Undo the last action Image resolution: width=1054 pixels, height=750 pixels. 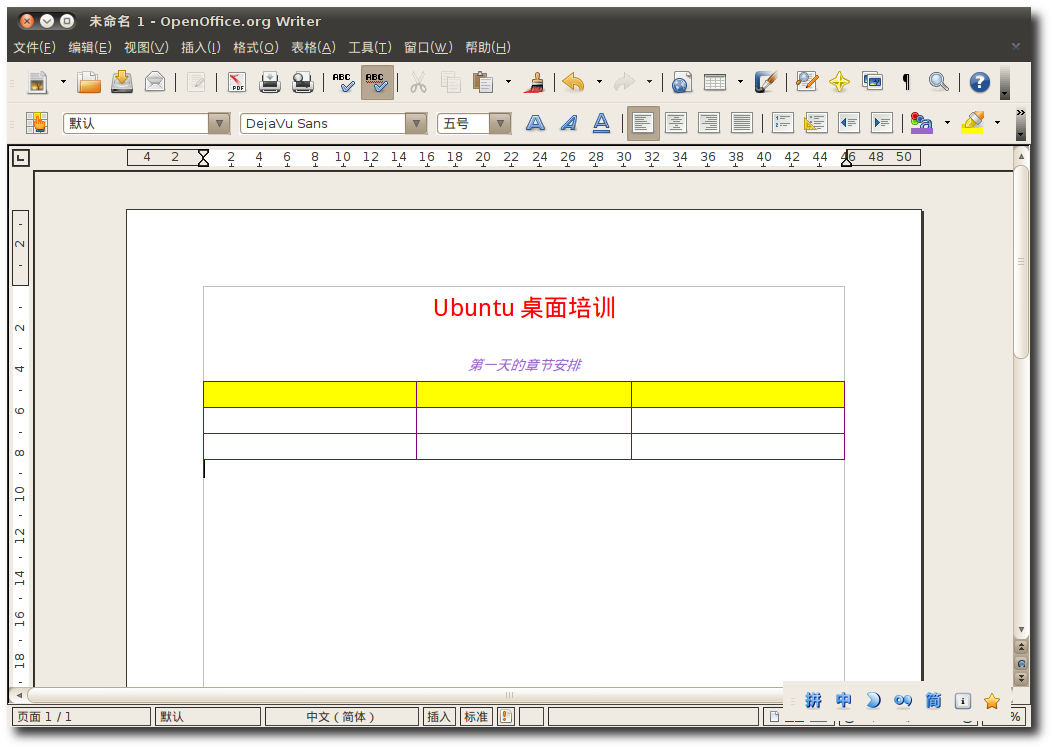(573, 83)
